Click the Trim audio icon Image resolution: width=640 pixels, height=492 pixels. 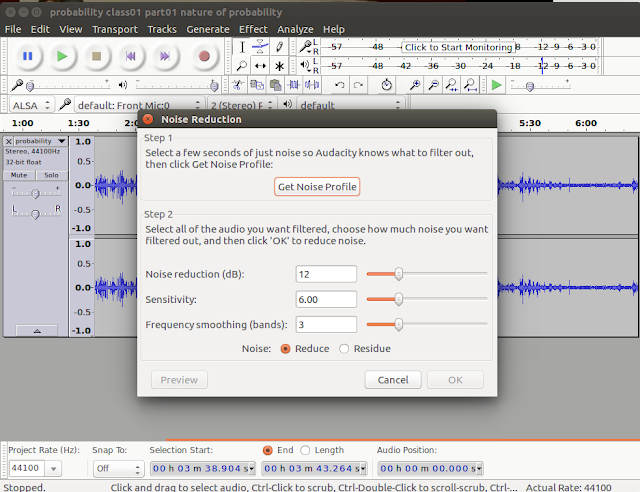(294, 85)
